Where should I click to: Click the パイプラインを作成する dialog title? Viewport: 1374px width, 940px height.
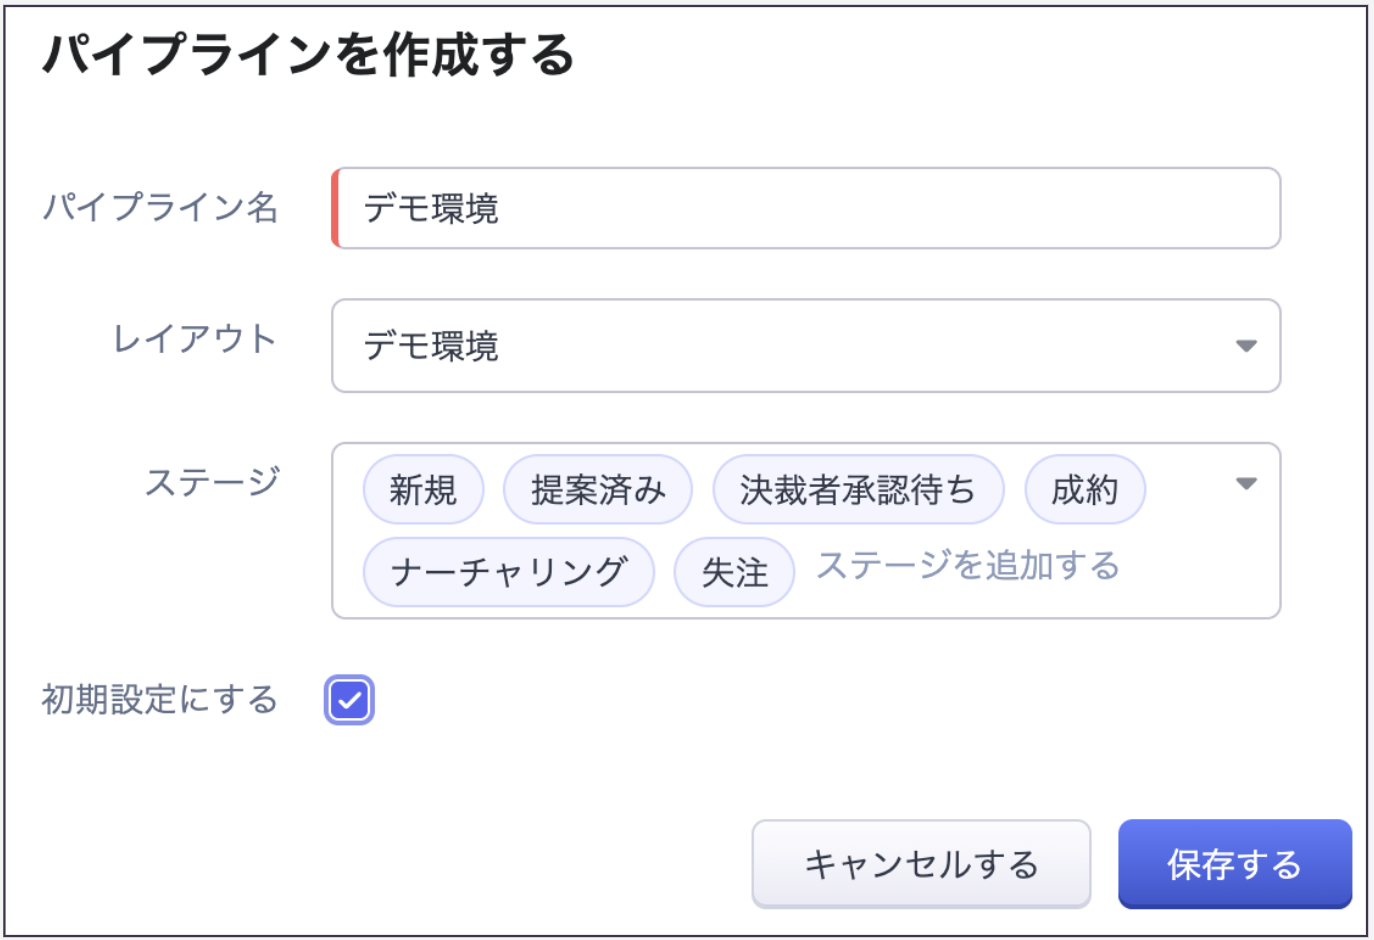[x=308, y=55]
